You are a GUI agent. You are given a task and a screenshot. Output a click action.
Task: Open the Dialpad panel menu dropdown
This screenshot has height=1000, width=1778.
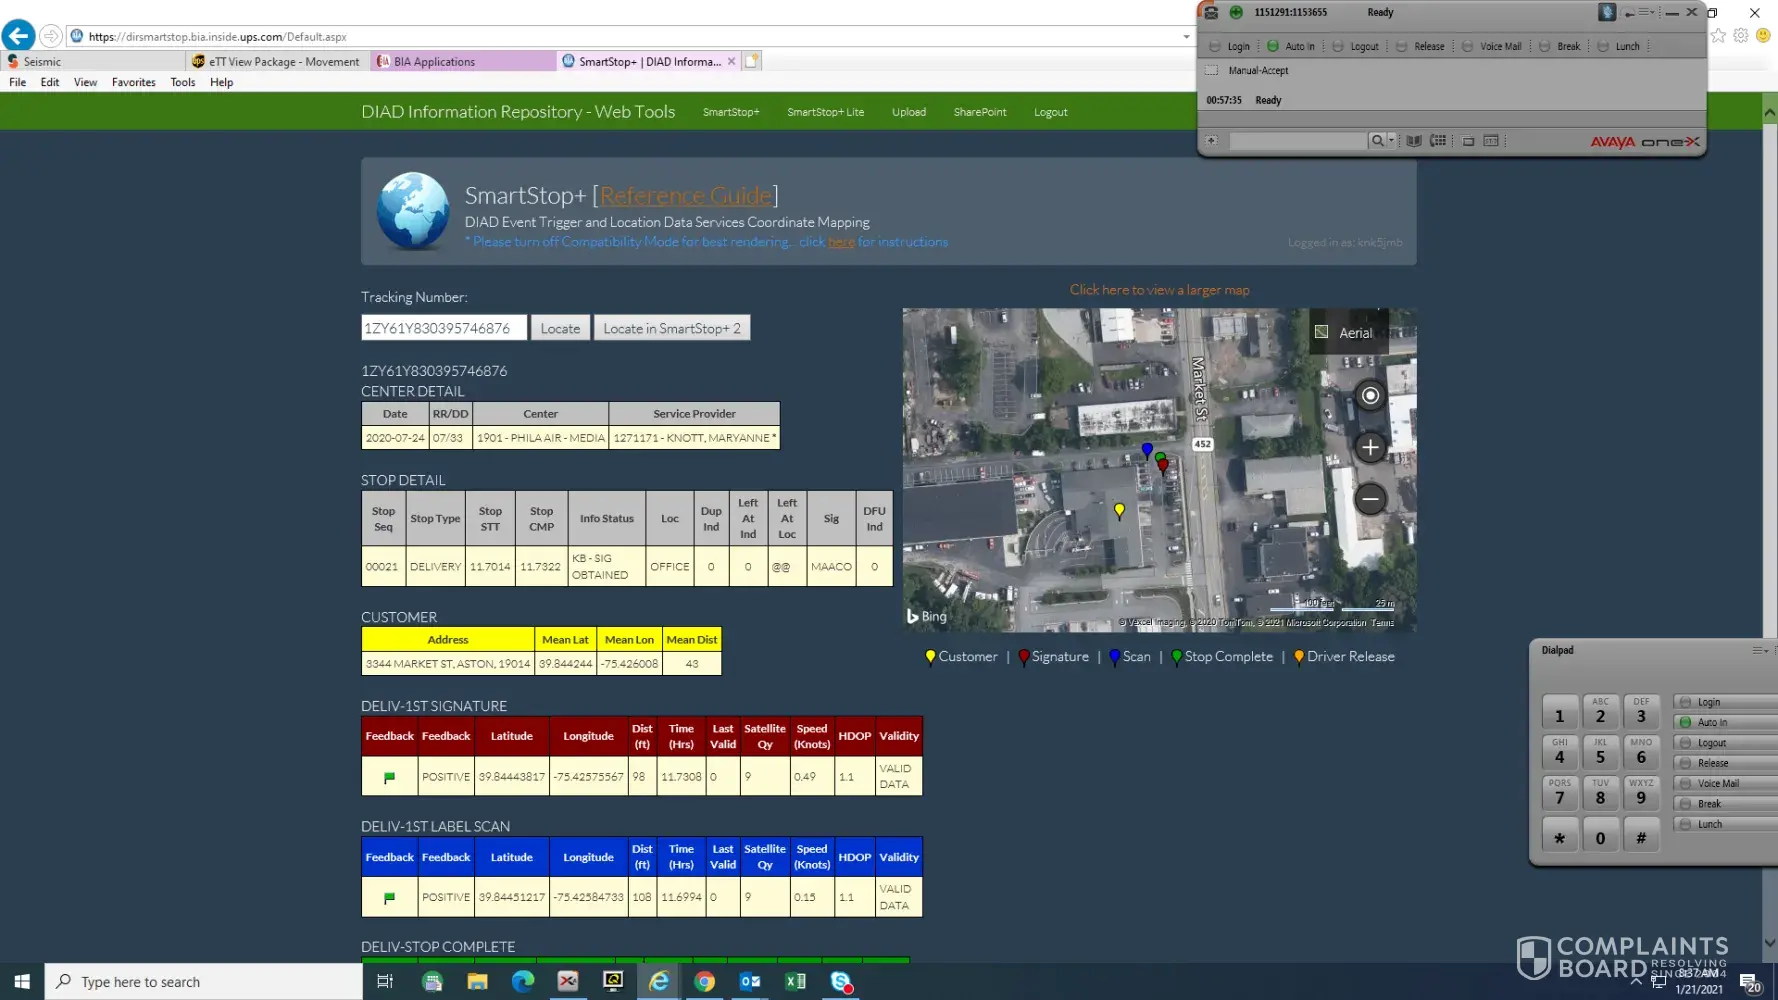tap(1759, 650)
